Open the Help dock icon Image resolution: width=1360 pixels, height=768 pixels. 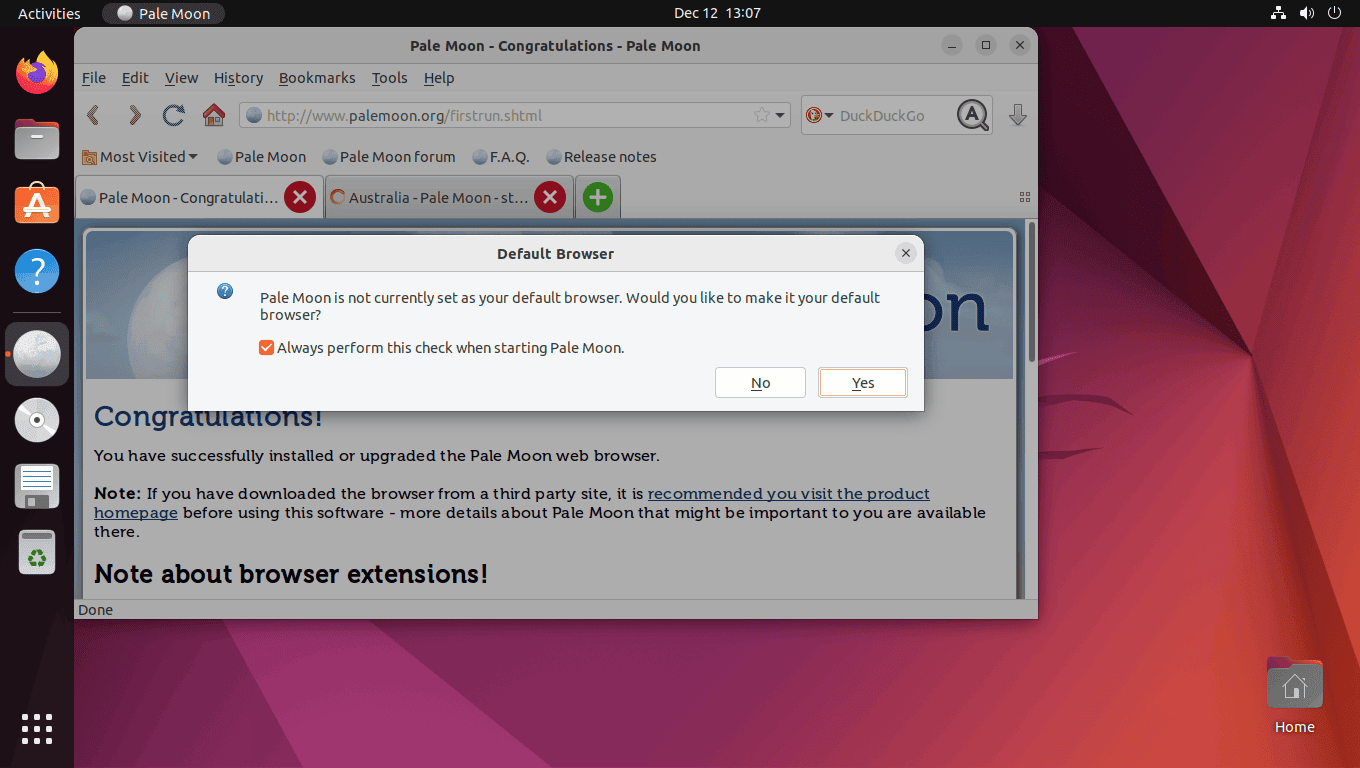pyautogui.click(x=37, y=271)
